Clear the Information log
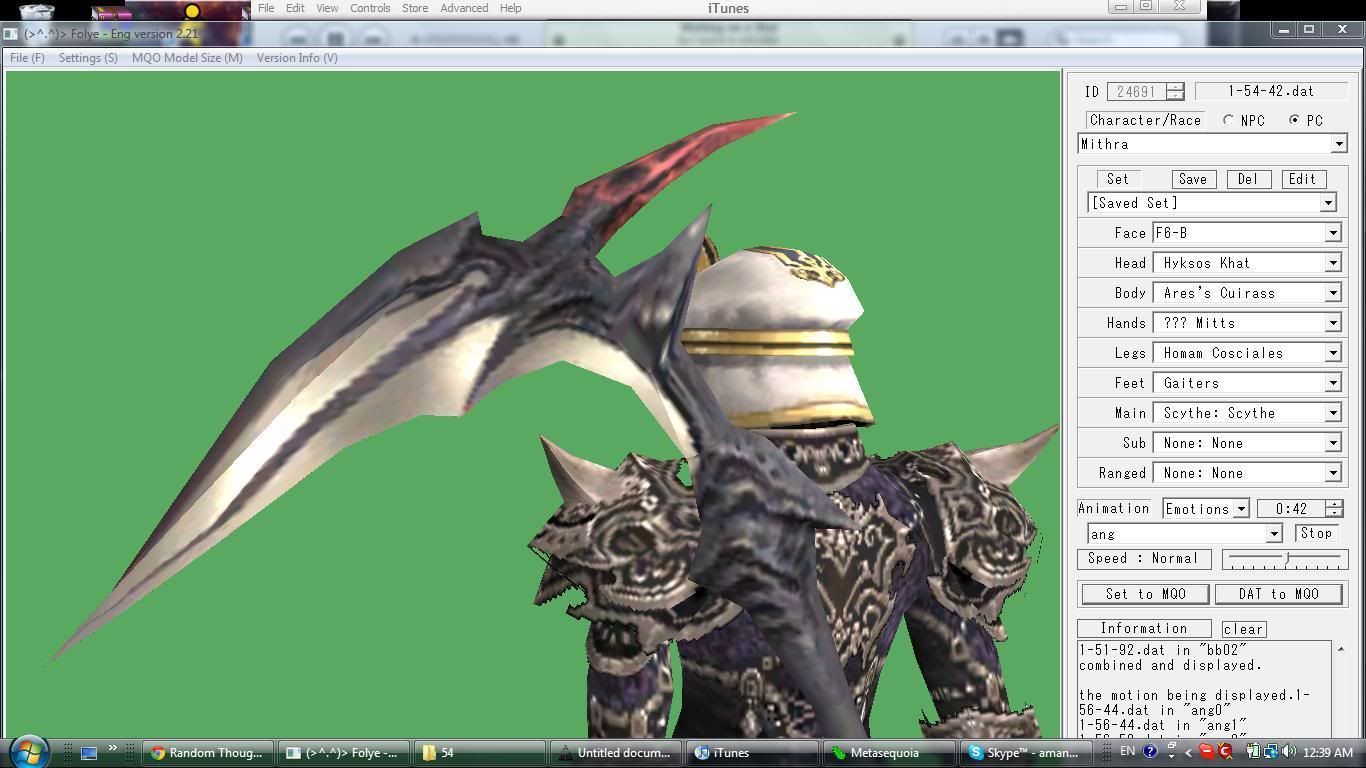The image size is (1366, 768). coord(1244,629)
